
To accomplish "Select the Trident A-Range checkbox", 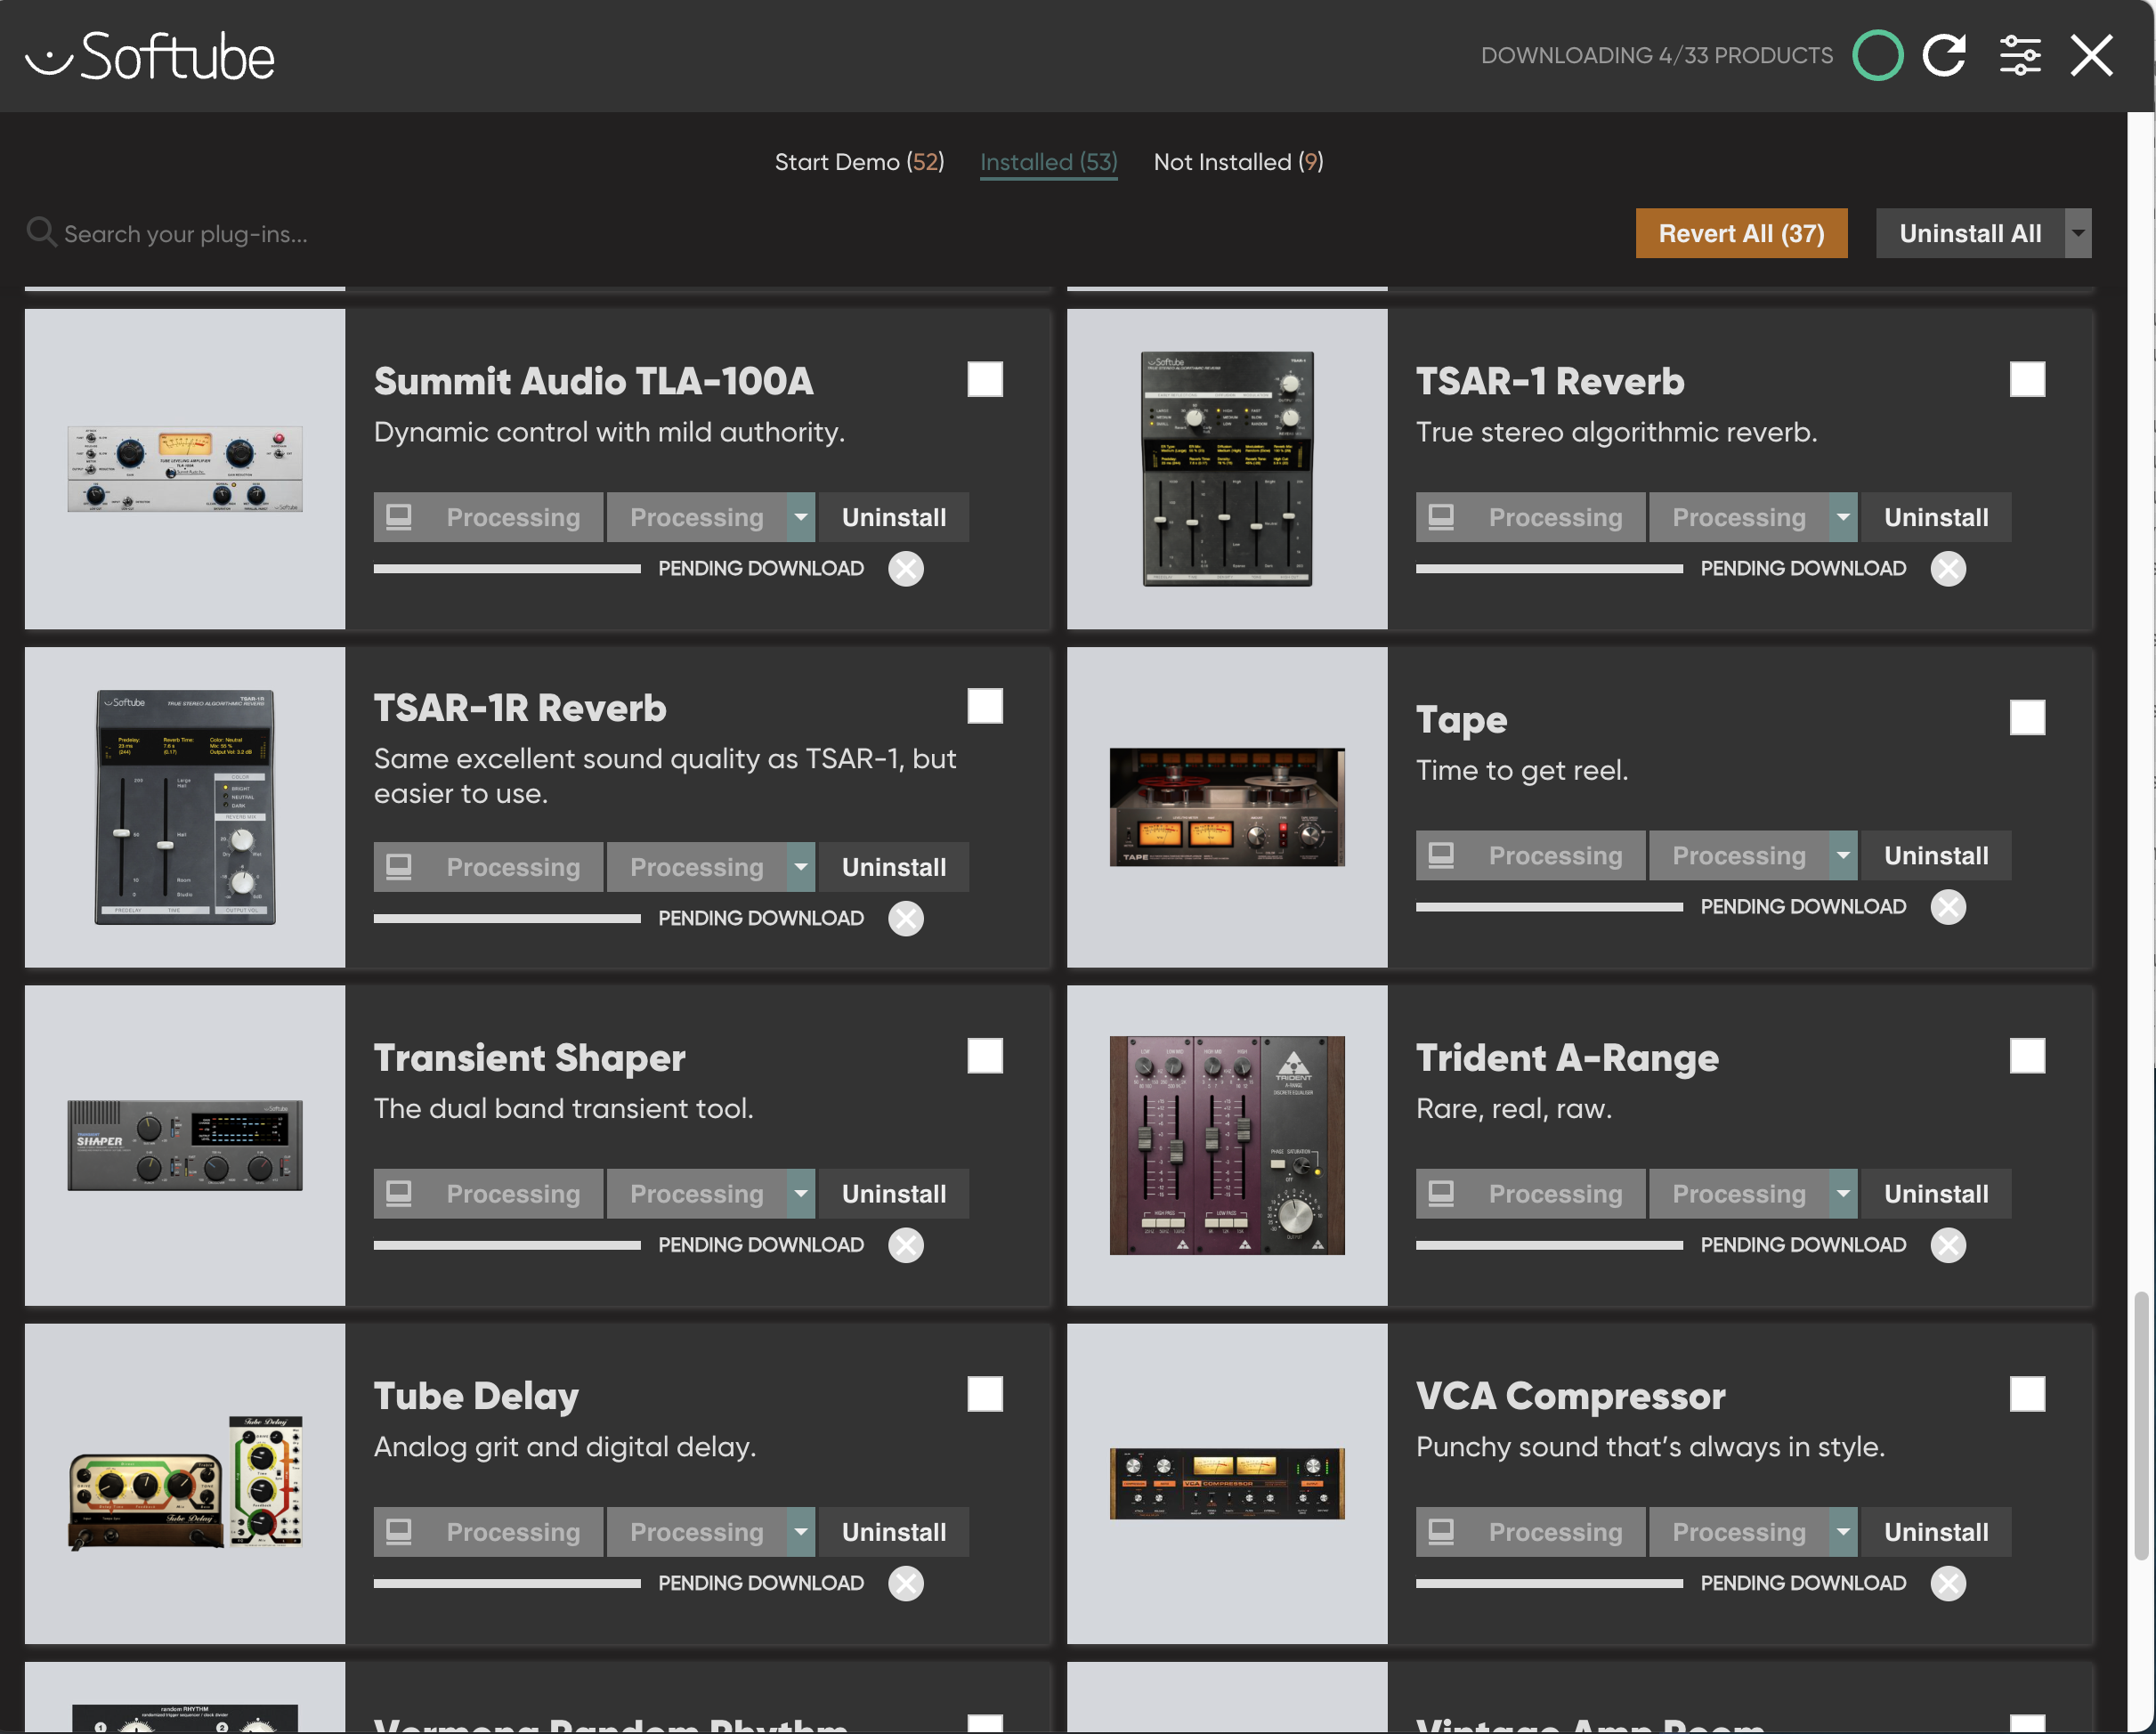I will (x=2026, y=1055).
